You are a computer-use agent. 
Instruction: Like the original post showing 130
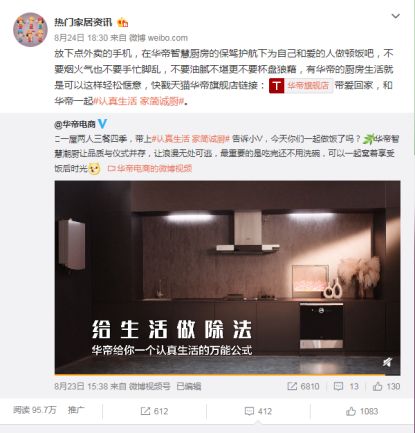pos(386,386)
